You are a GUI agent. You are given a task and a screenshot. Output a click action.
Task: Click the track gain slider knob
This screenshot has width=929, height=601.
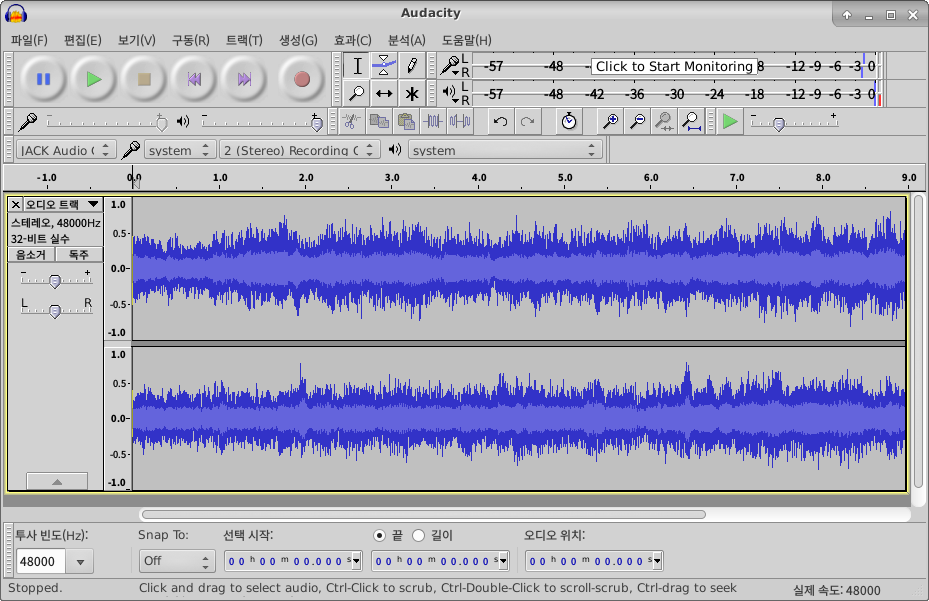click(x=55, y=281)
